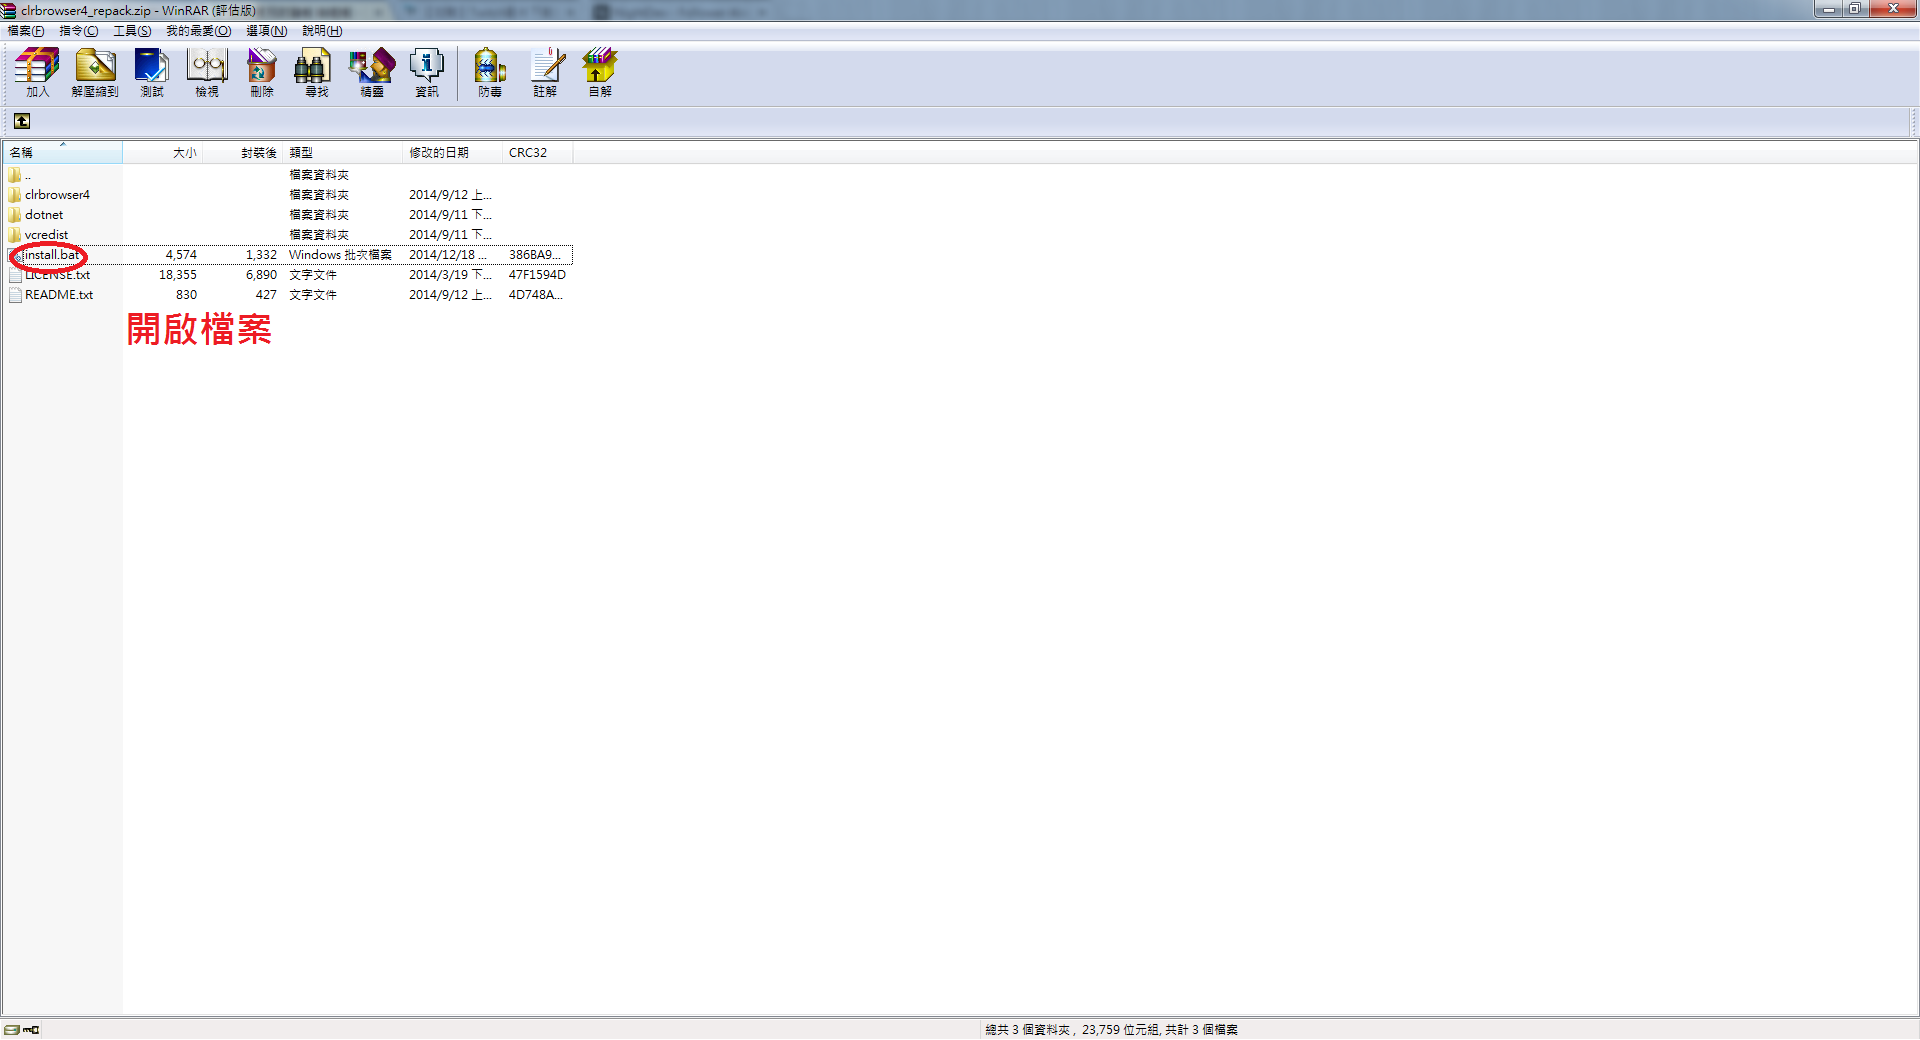Click the CRC32 value 47F1594D
The height and width of the screenshot is (1040, 1920).
[537, 275]
